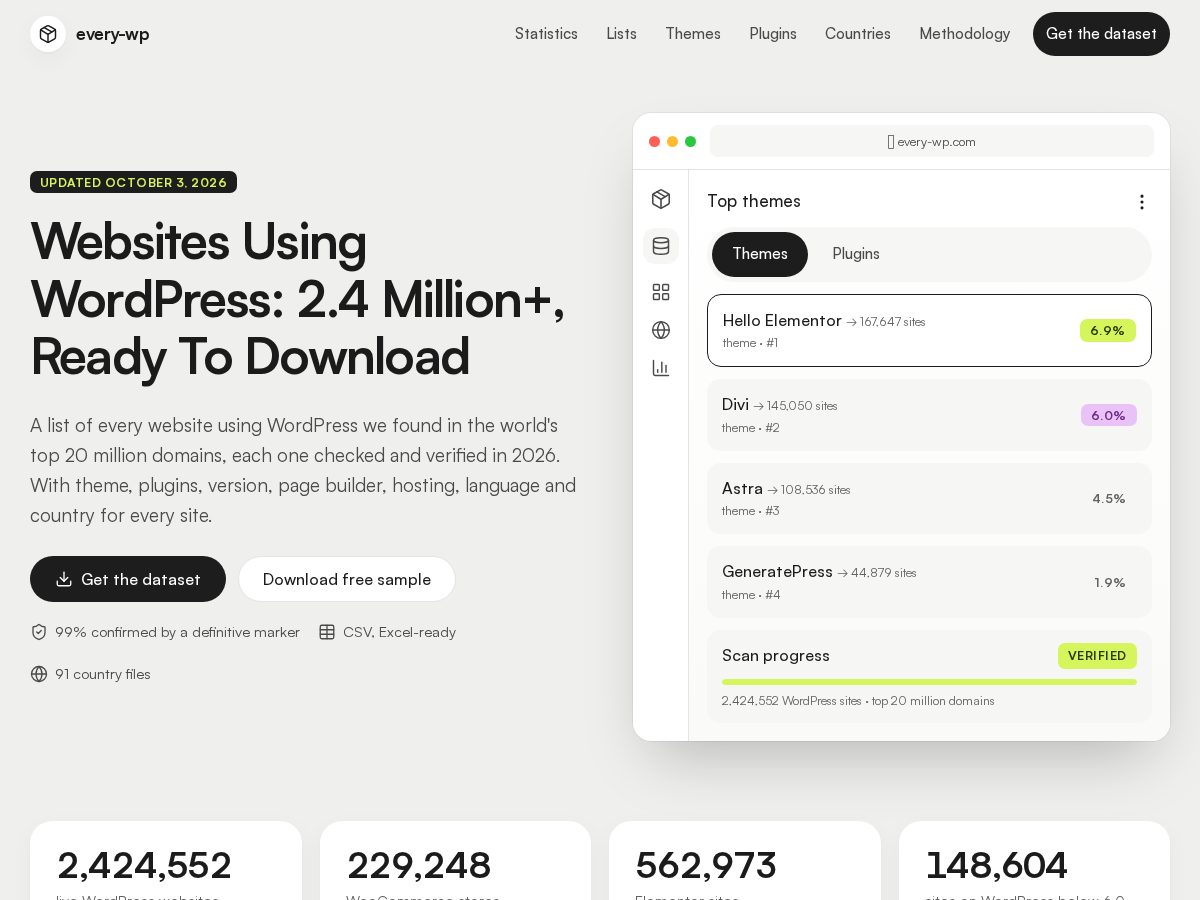Click the every-wp cube logo icon
1200x900 pixels.
point(48,34)
